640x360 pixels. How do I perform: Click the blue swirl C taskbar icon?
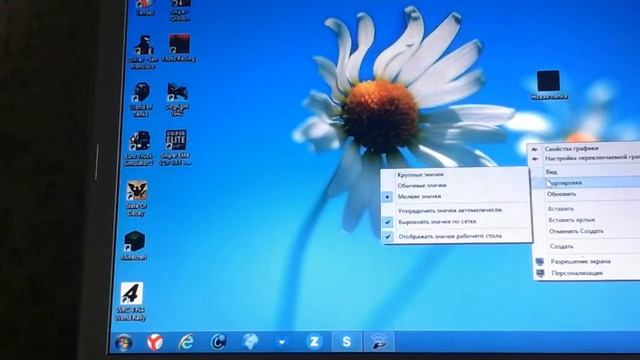point(218,342)
